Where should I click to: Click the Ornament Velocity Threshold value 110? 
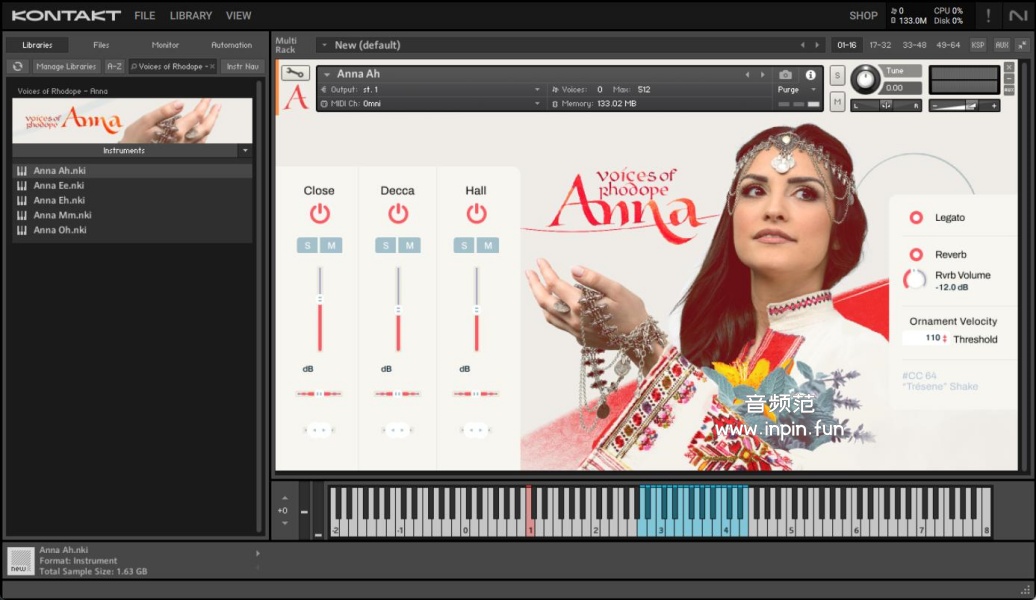pos(933,338)
